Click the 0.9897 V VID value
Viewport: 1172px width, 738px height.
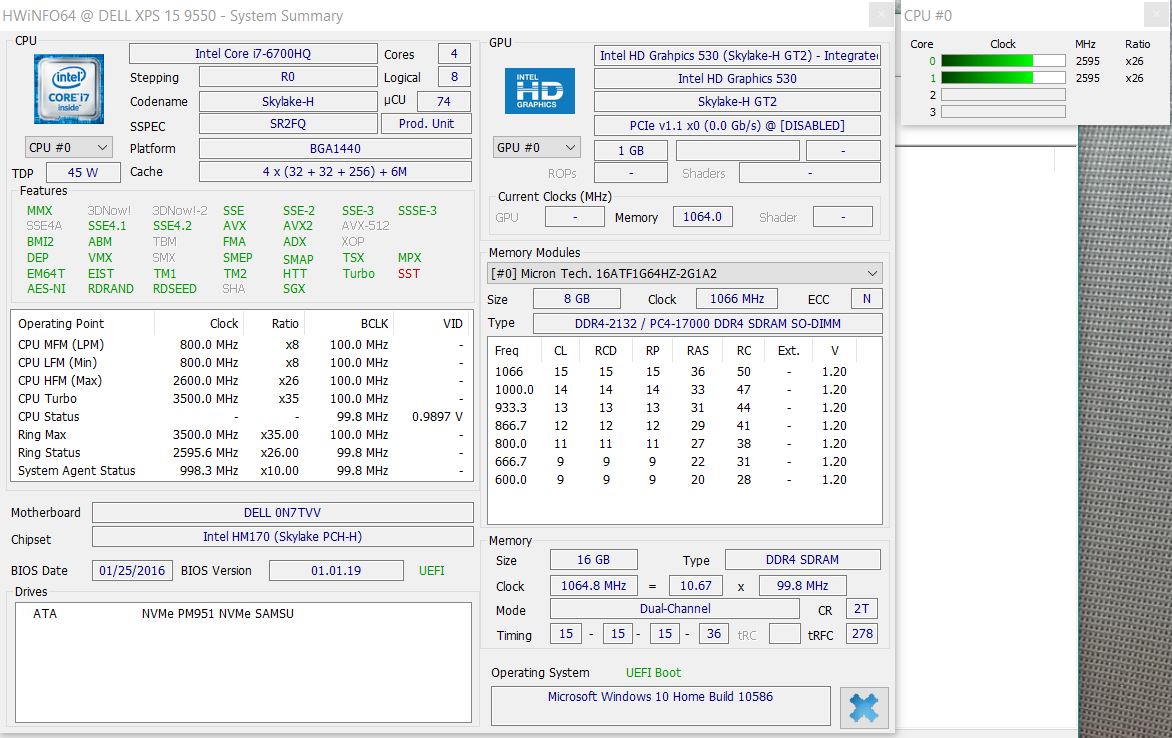pos(437,416)
